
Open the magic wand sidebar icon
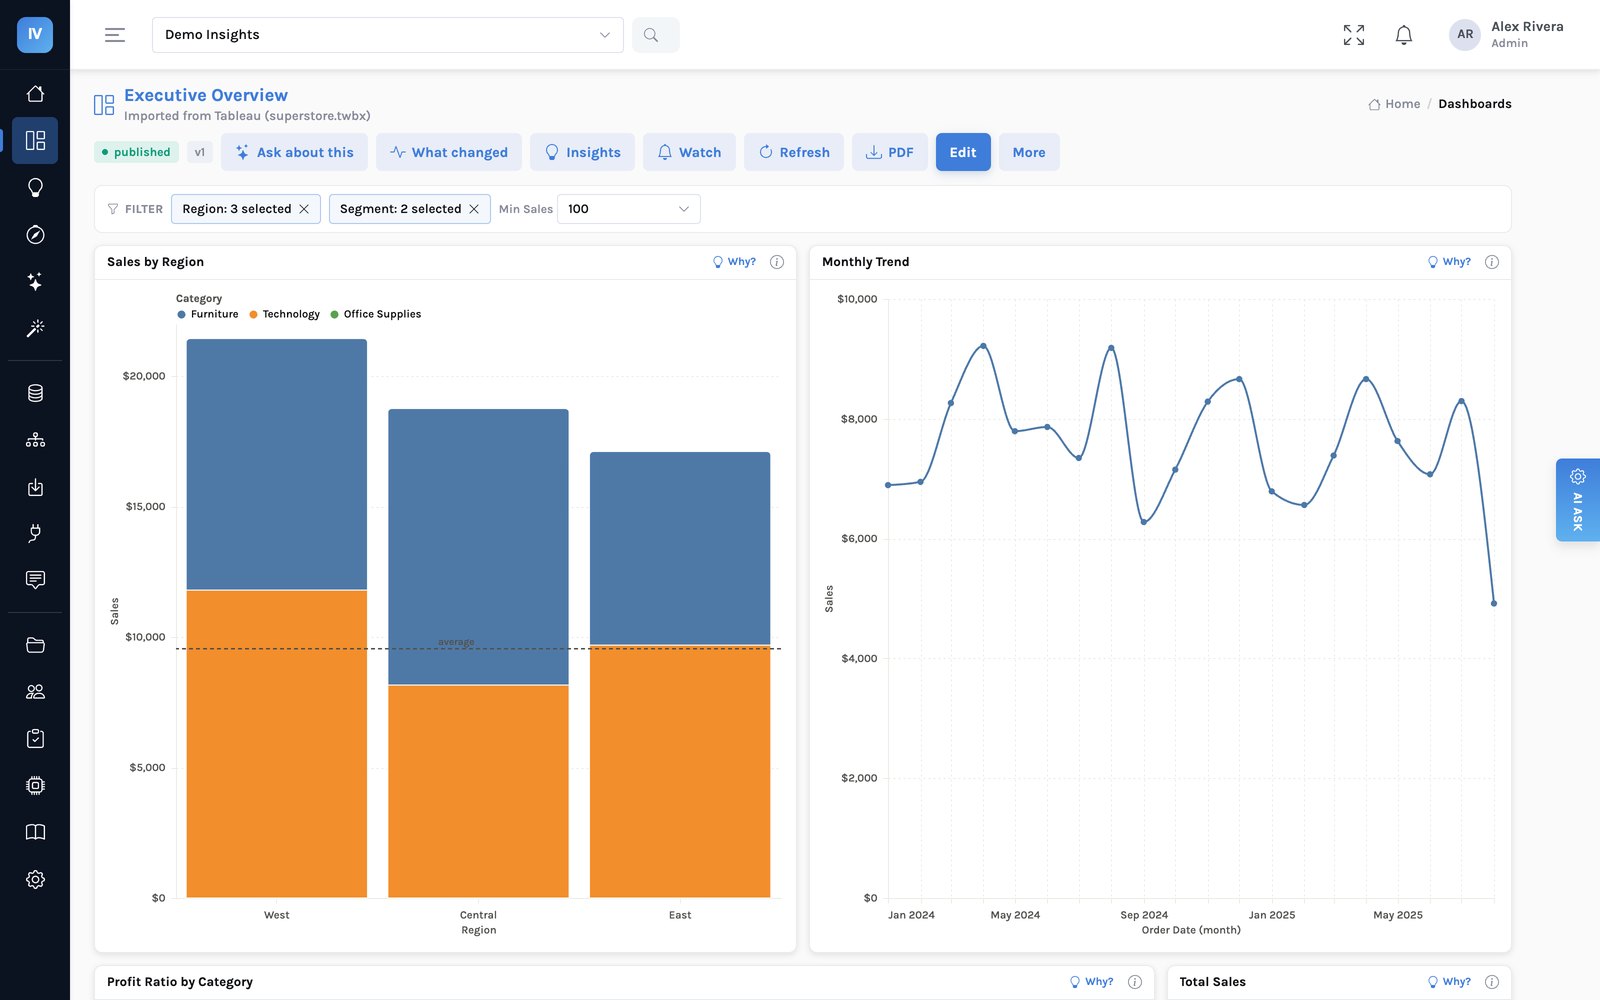[35, 328]
